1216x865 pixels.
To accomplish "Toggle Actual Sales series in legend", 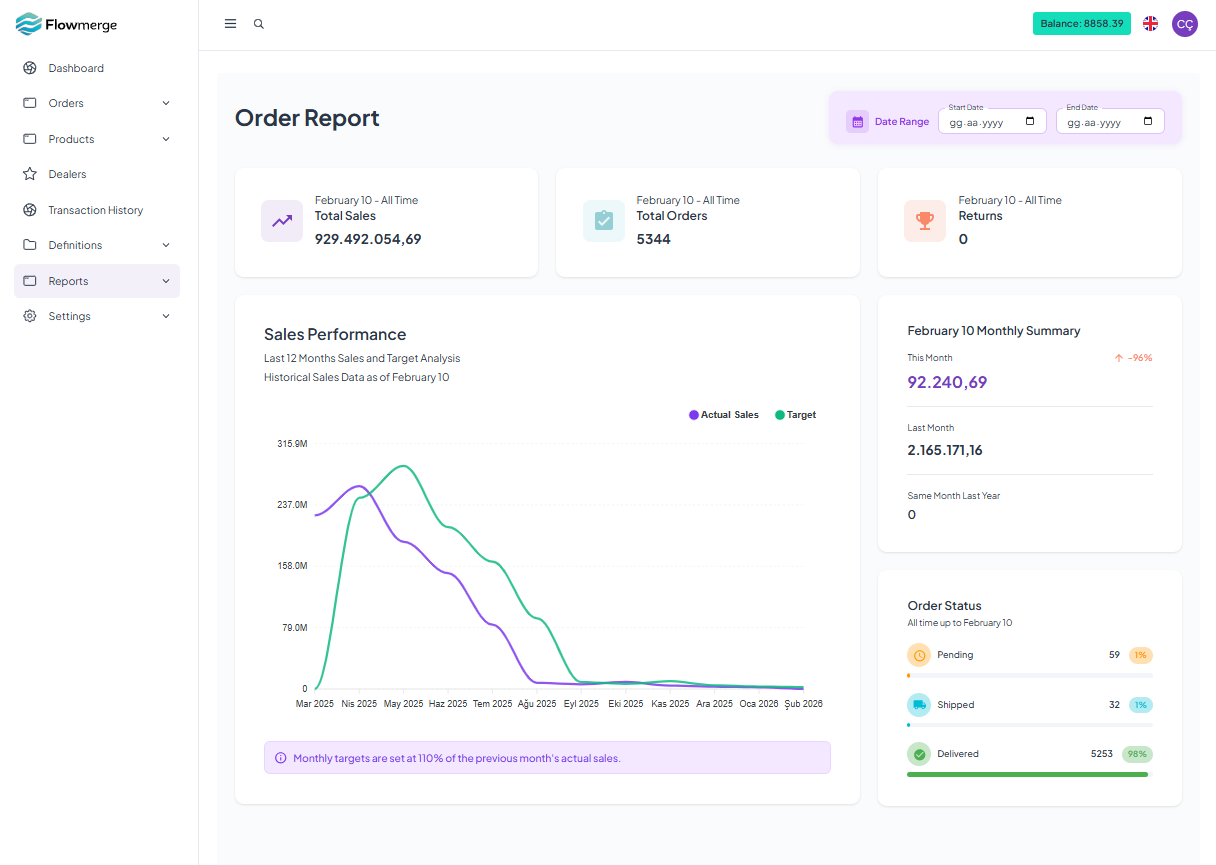I will pyautogui.click(x=724, y=415).
